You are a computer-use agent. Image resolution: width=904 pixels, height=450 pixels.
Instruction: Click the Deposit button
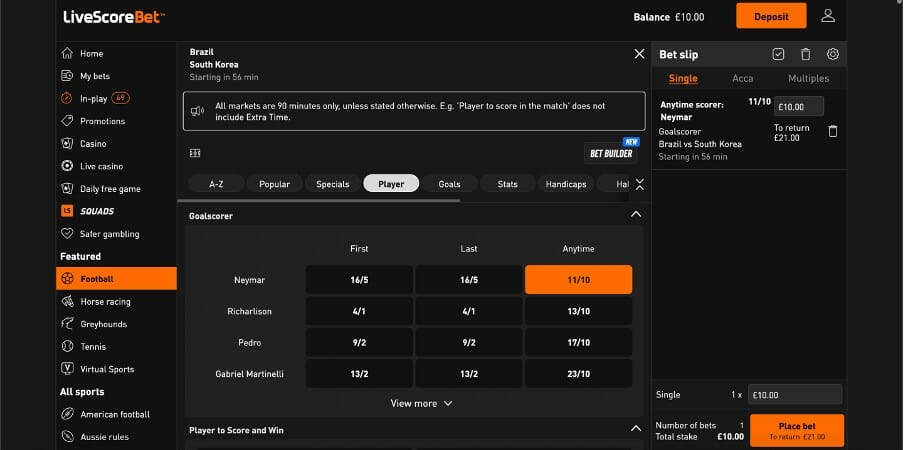pos(771,16)
